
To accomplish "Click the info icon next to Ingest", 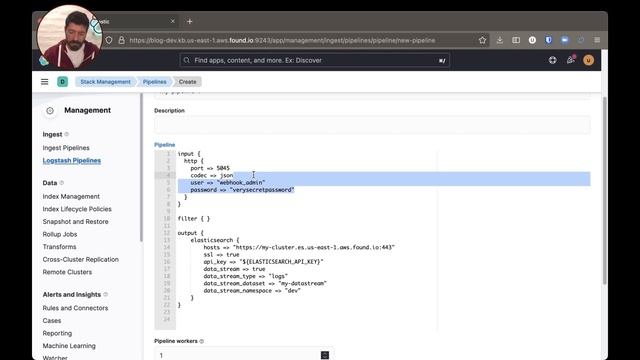I will point(67,134).
